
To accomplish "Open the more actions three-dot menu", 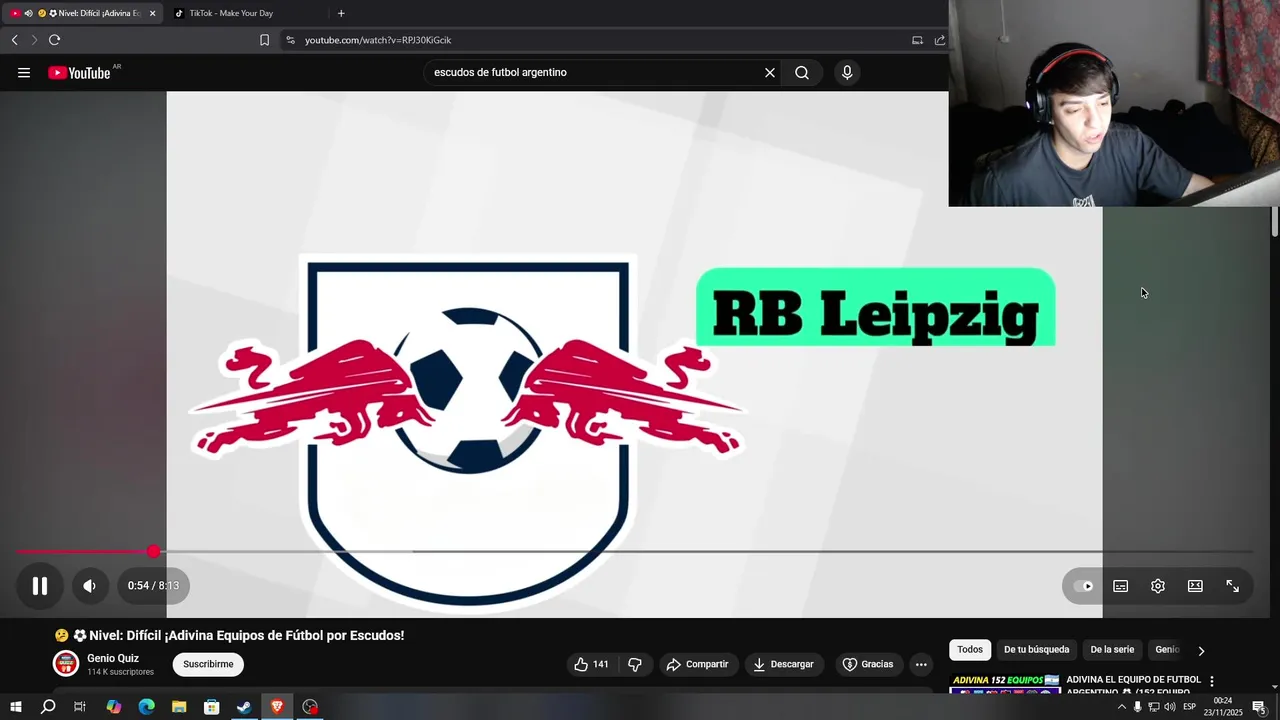I will pyautogui.click(x=921, y=664).
